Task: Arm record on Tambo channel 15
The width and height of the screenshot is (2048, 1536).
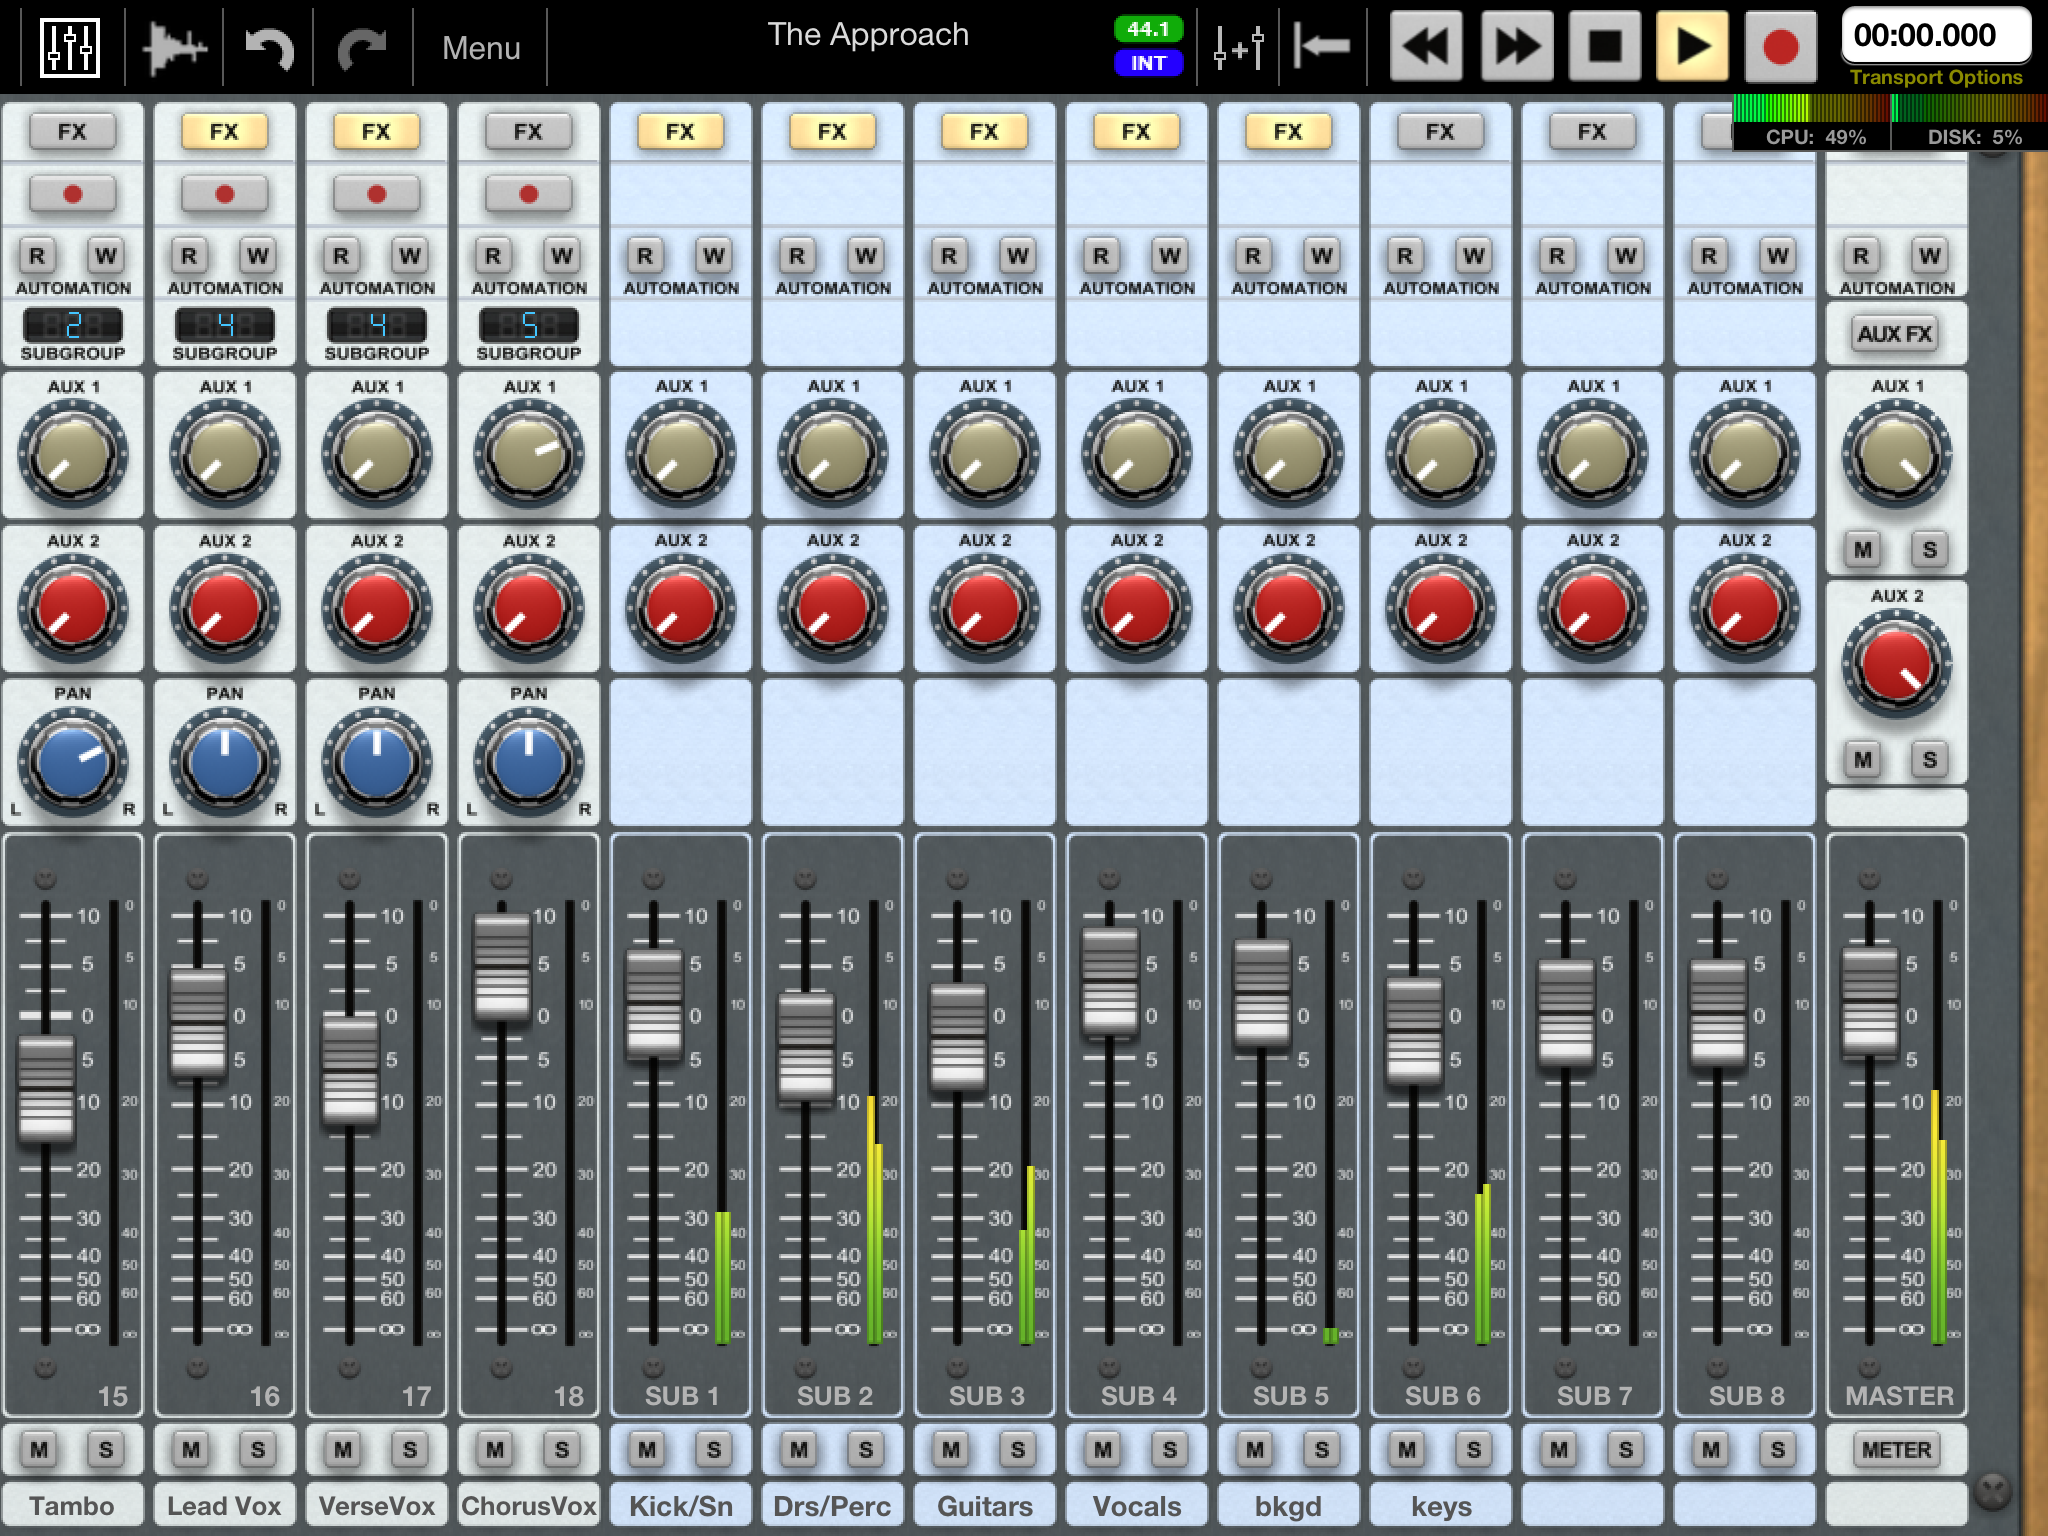Action: 73,194
